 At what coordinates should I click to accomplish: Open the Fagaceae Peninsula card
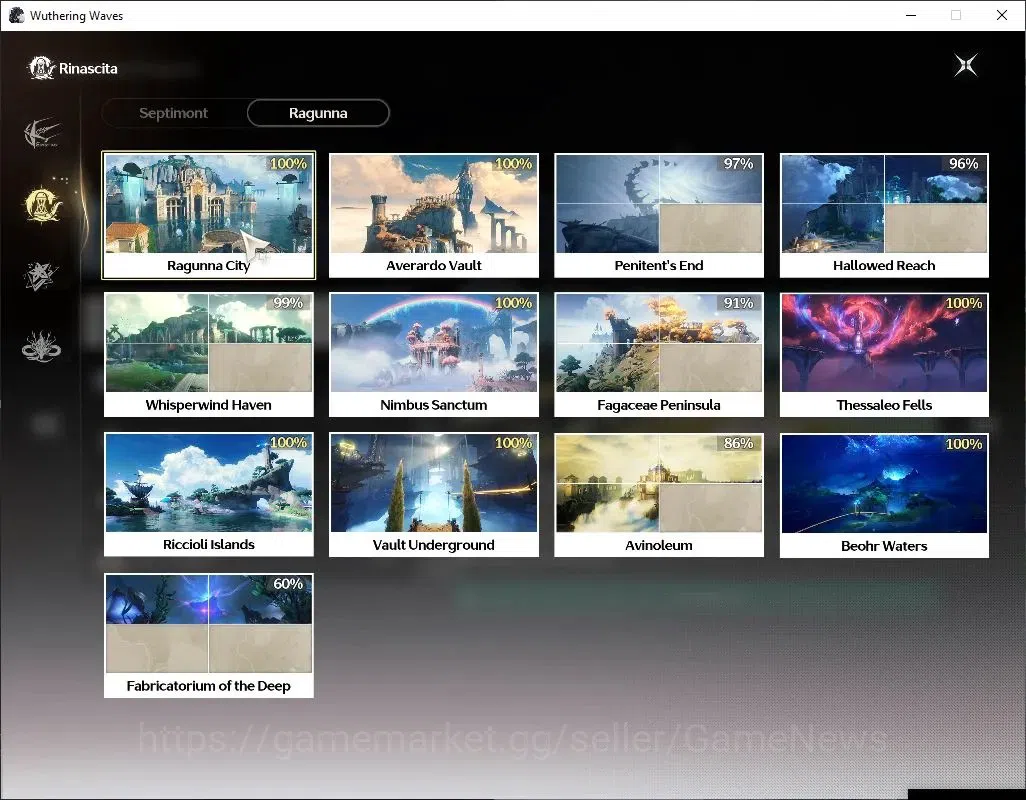tap(659, 355)
